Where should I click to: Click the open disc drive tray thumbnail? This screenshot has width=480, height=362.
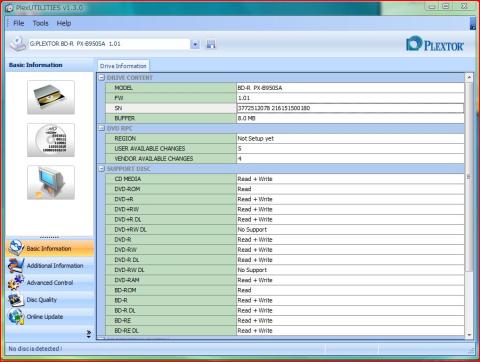coord(51,97)
